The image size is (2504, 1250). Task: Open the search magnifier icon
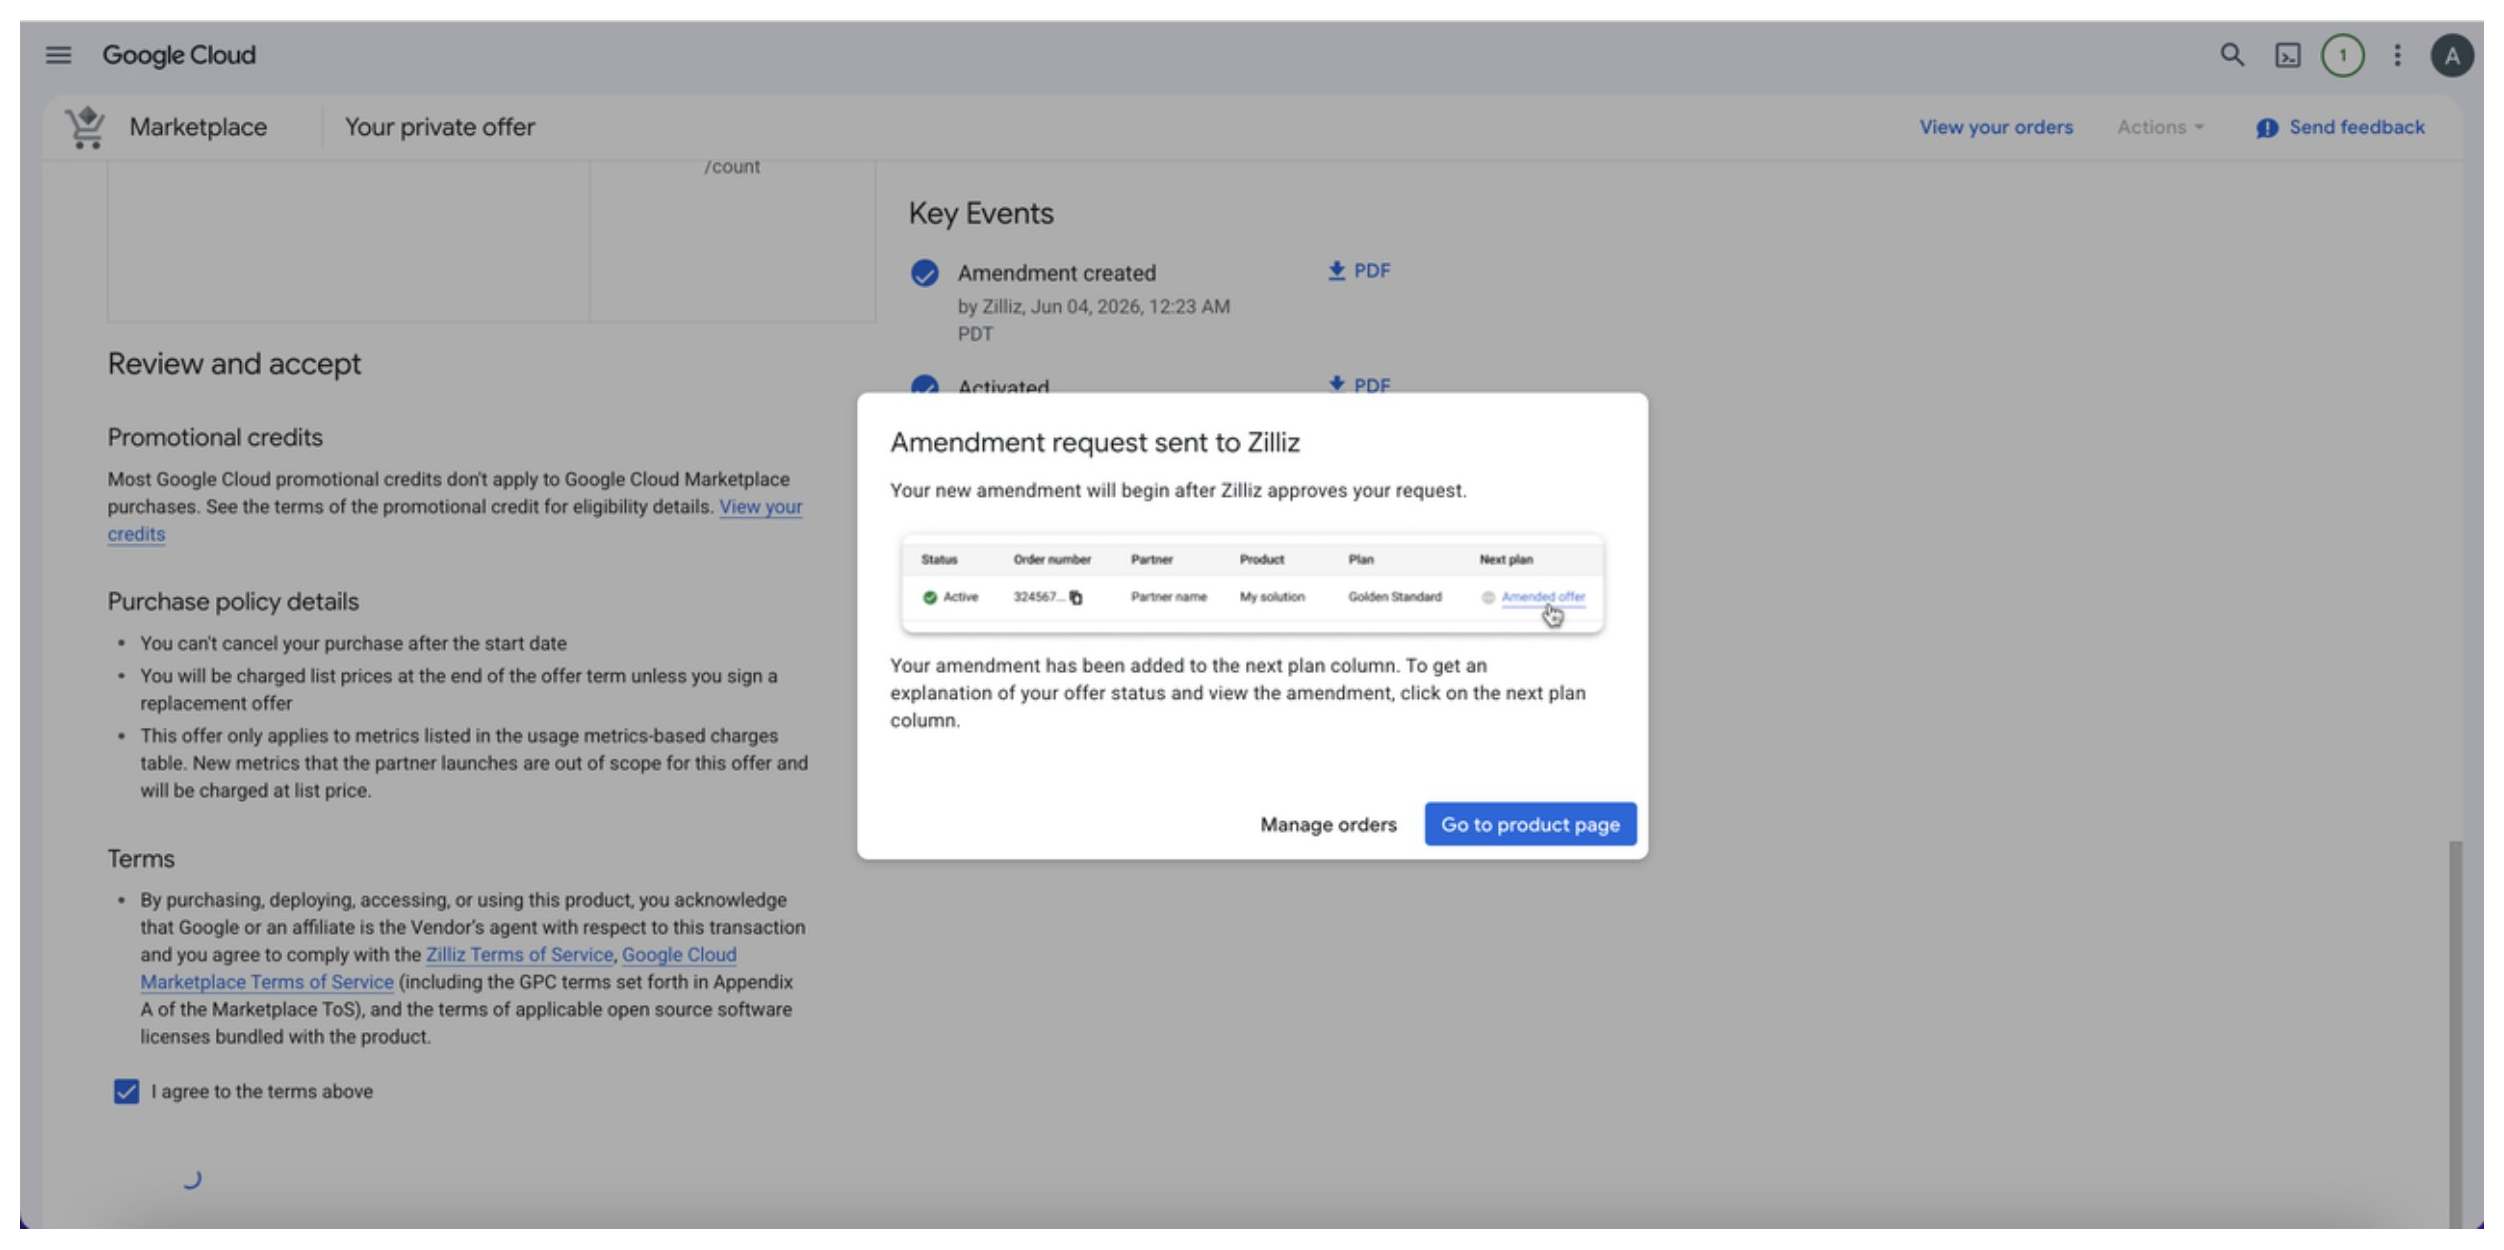[x=2232, y=55]
